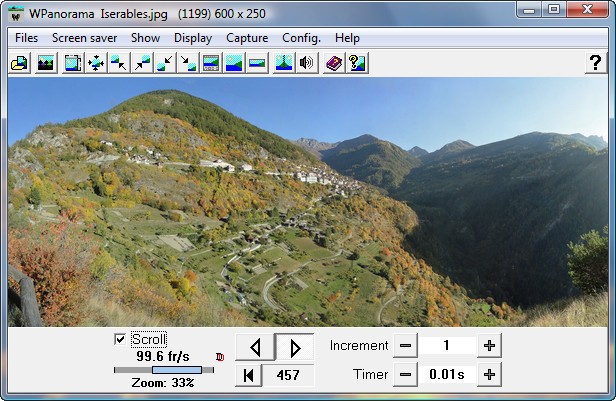Minimize the WPanorama window
The height and width of the screenshot is (401, 616).
coord(529,9)
